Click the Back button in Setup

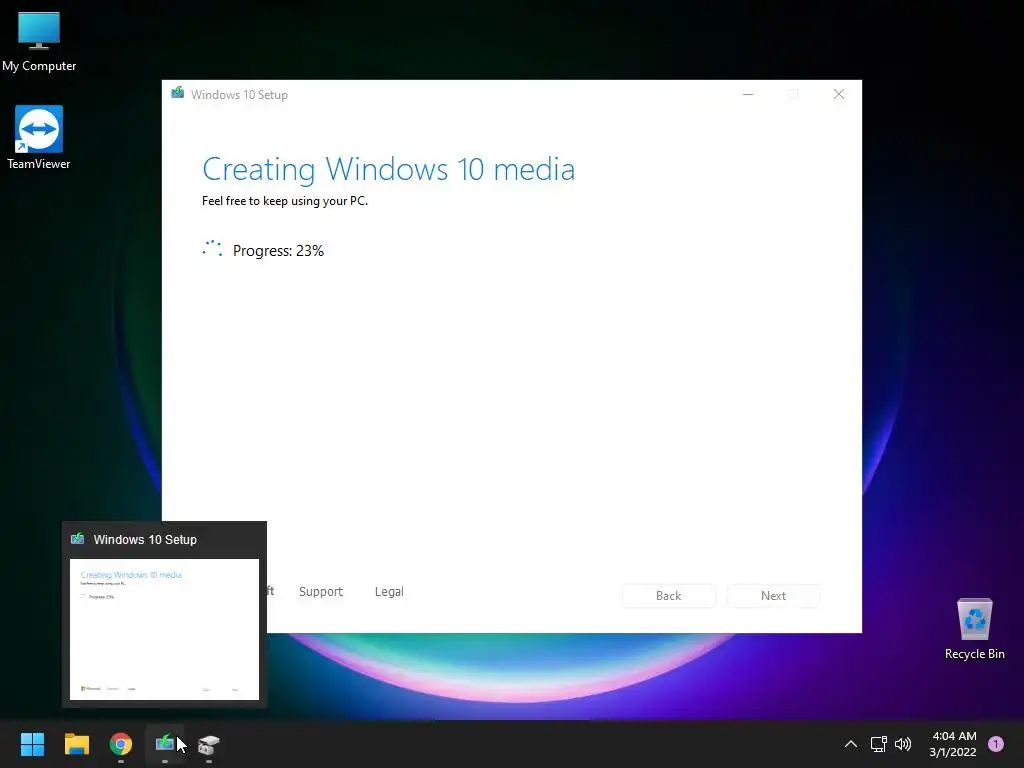[x=669, y=596]
